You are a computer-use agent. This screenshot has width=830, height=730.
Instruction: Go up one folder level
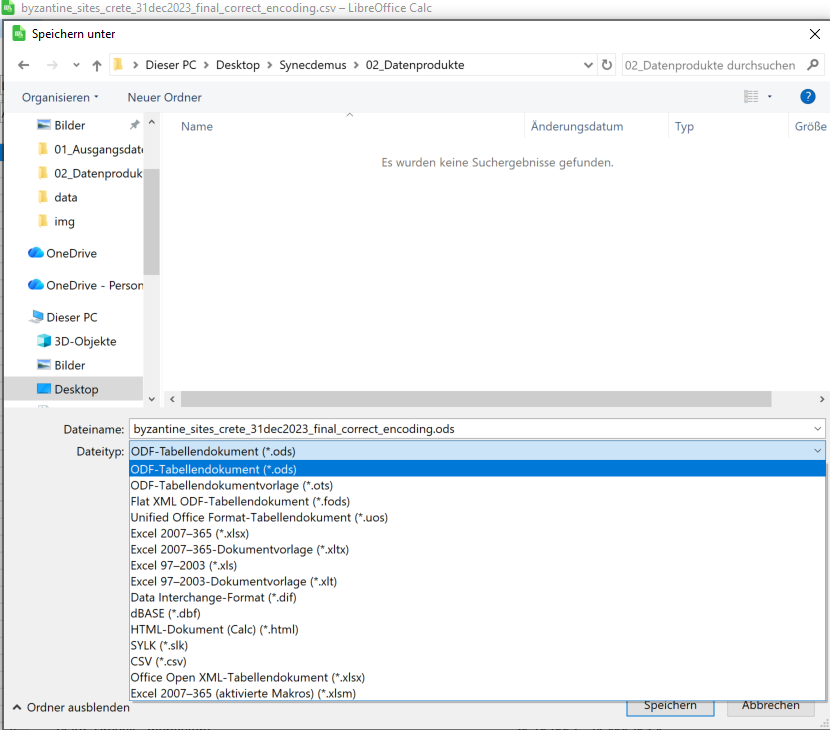click(x=96, y=65)
